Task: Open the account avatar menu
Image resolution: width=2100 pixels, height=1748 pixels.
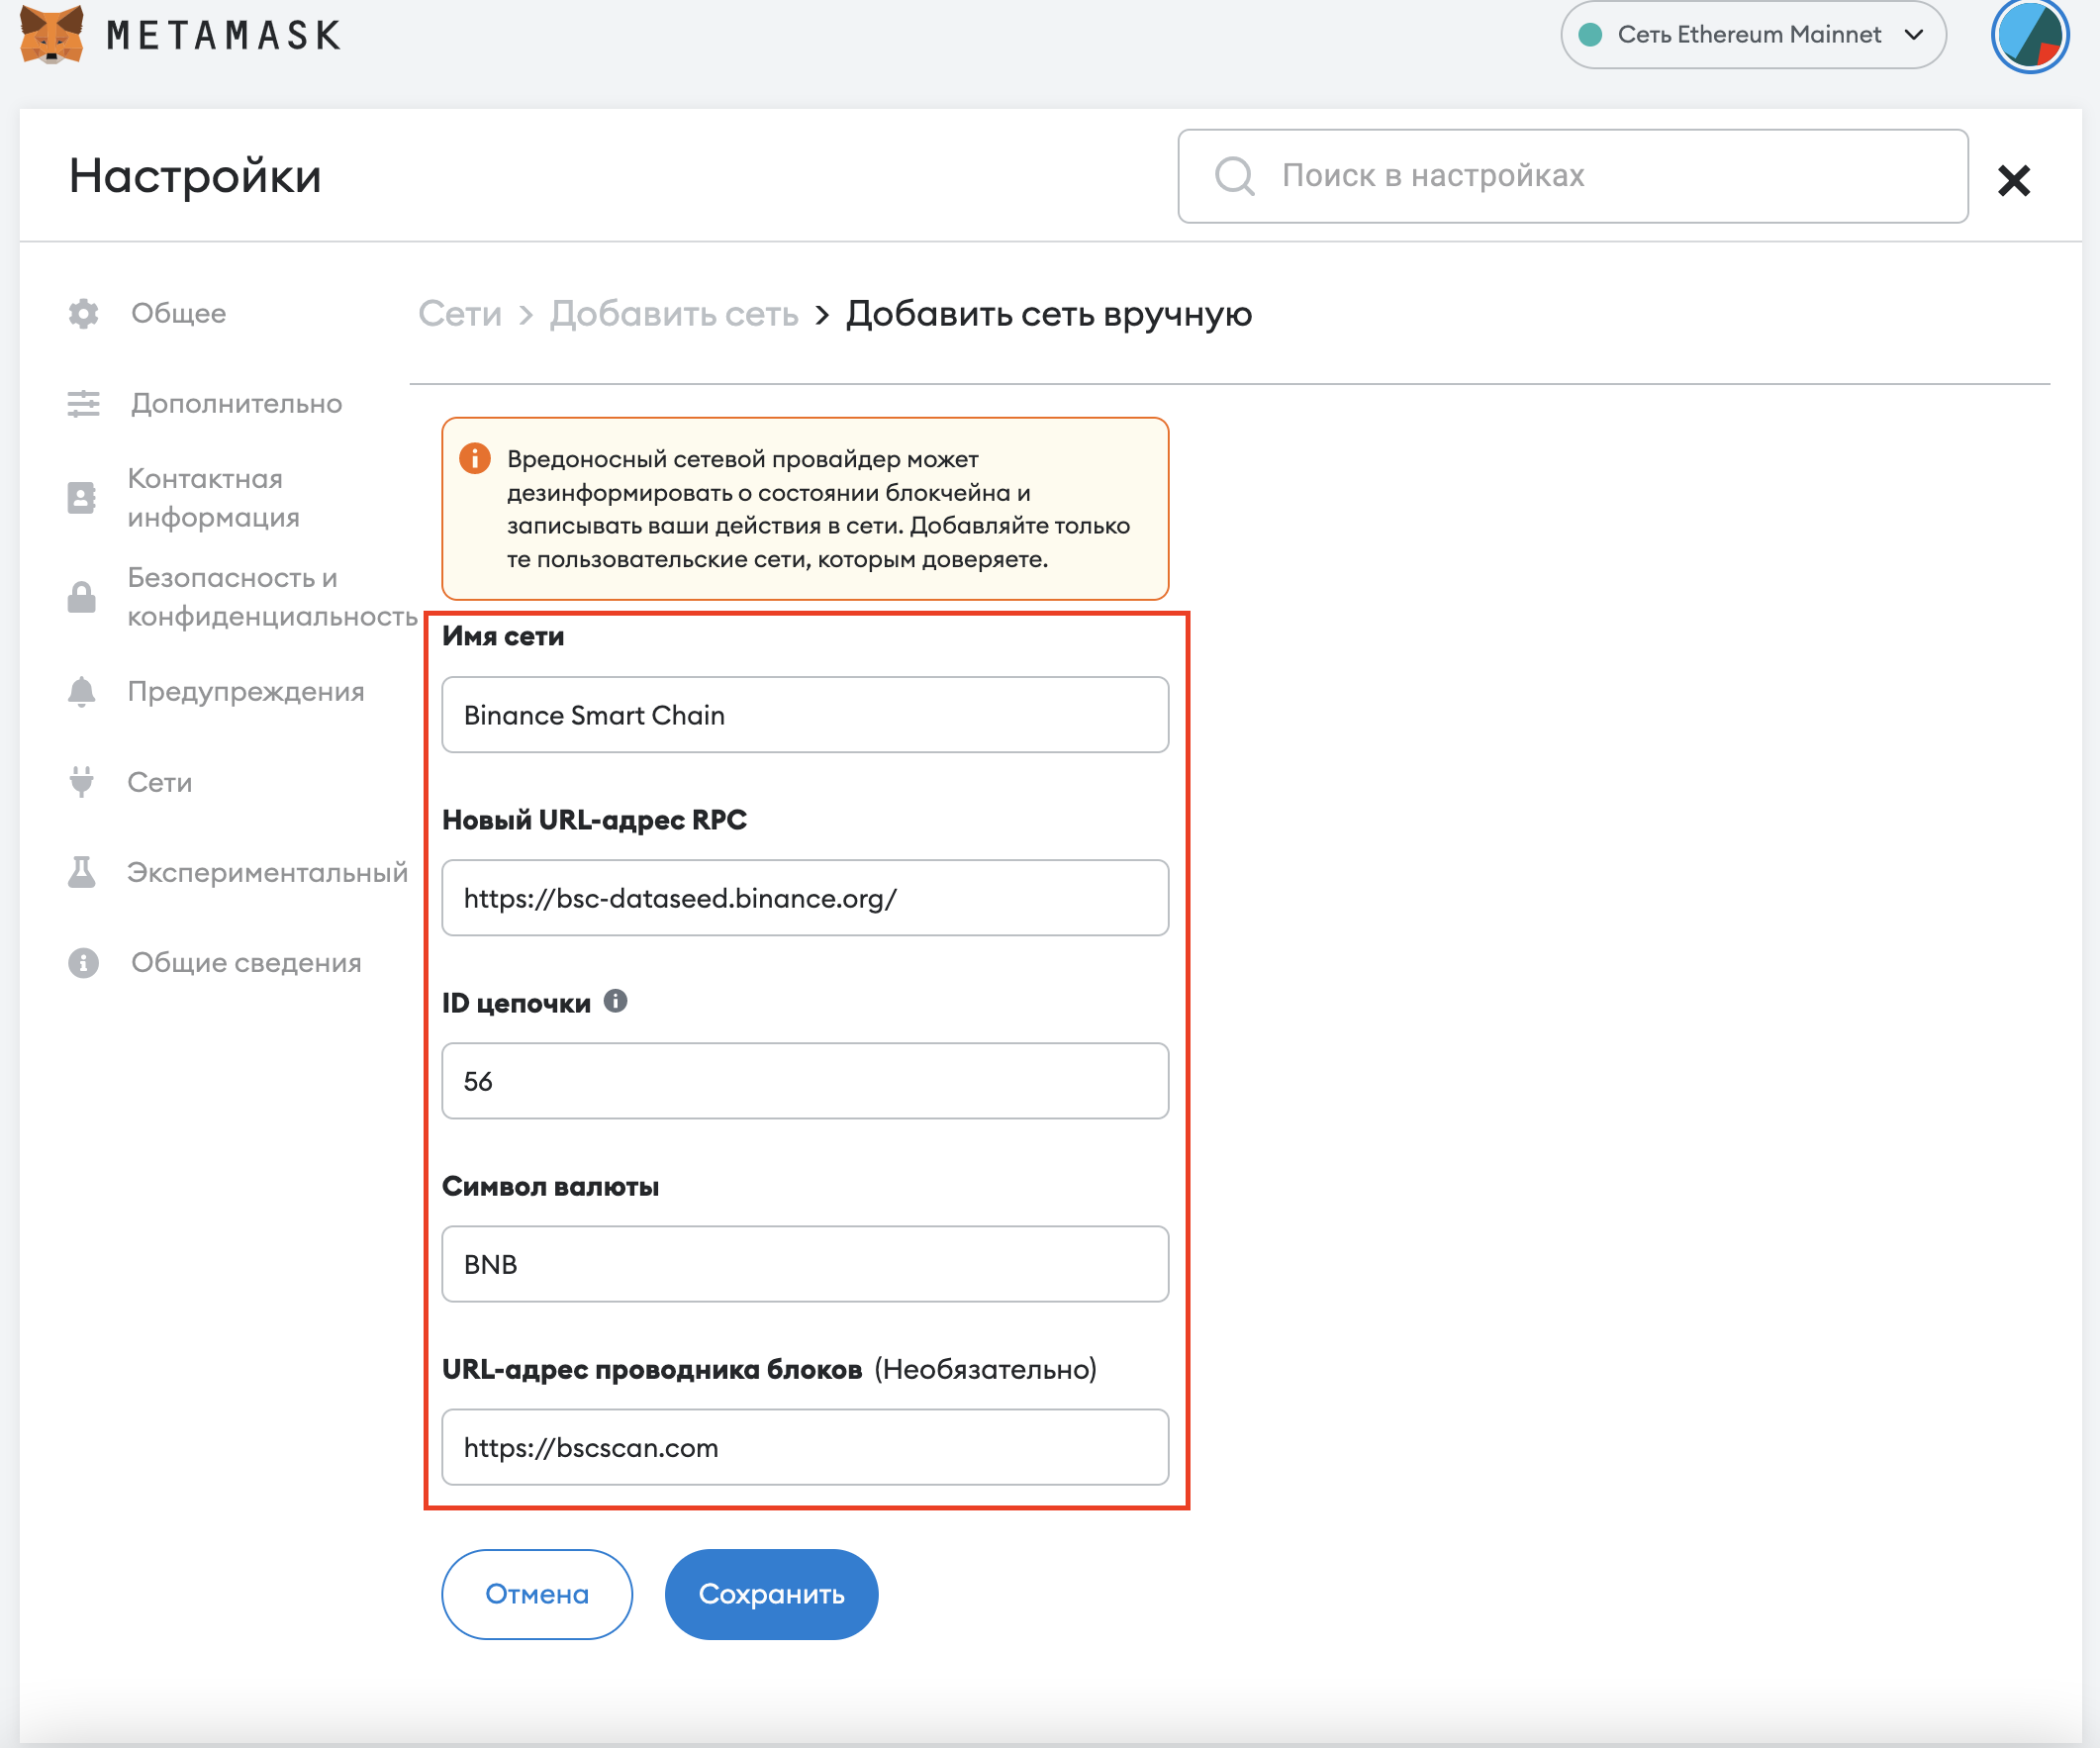Action: [2029, 35]
